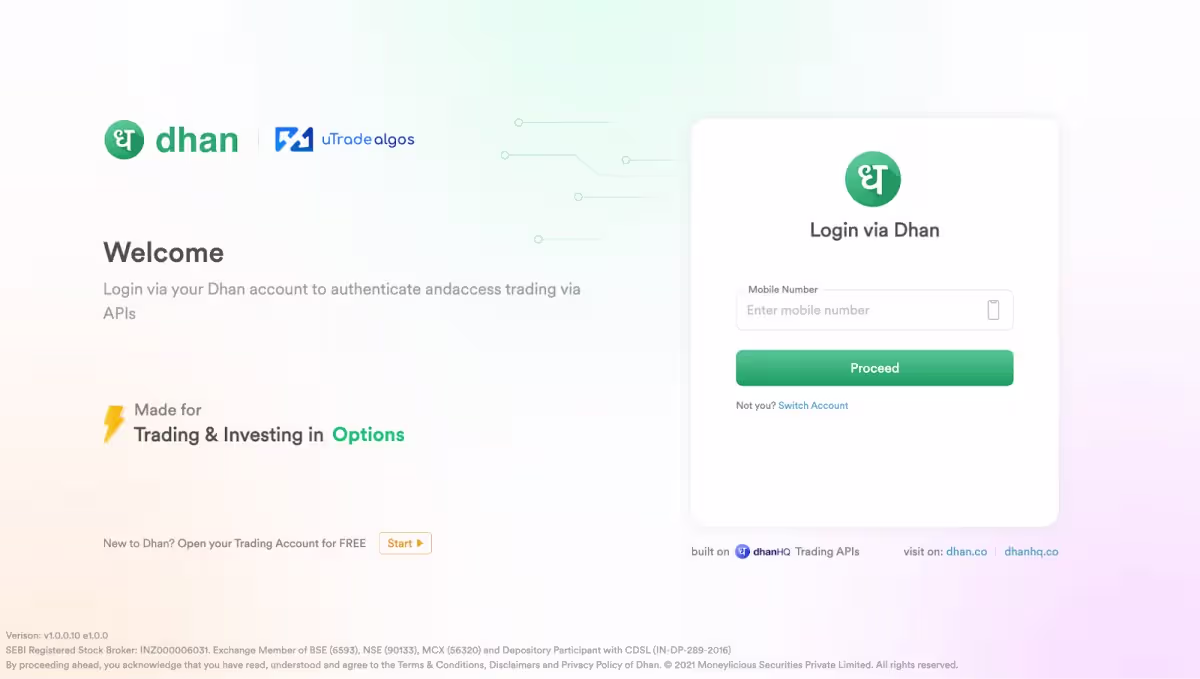Click the 'dhan' wordmark text in the header
Screen dimensions: 1200x679
[197, 139]
